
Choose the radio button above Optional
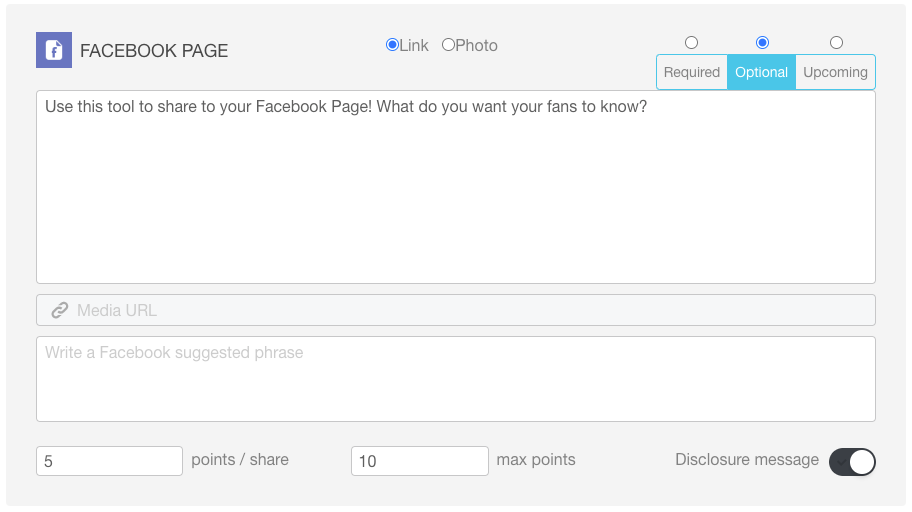pyautogui.click(x=762, y=42)
